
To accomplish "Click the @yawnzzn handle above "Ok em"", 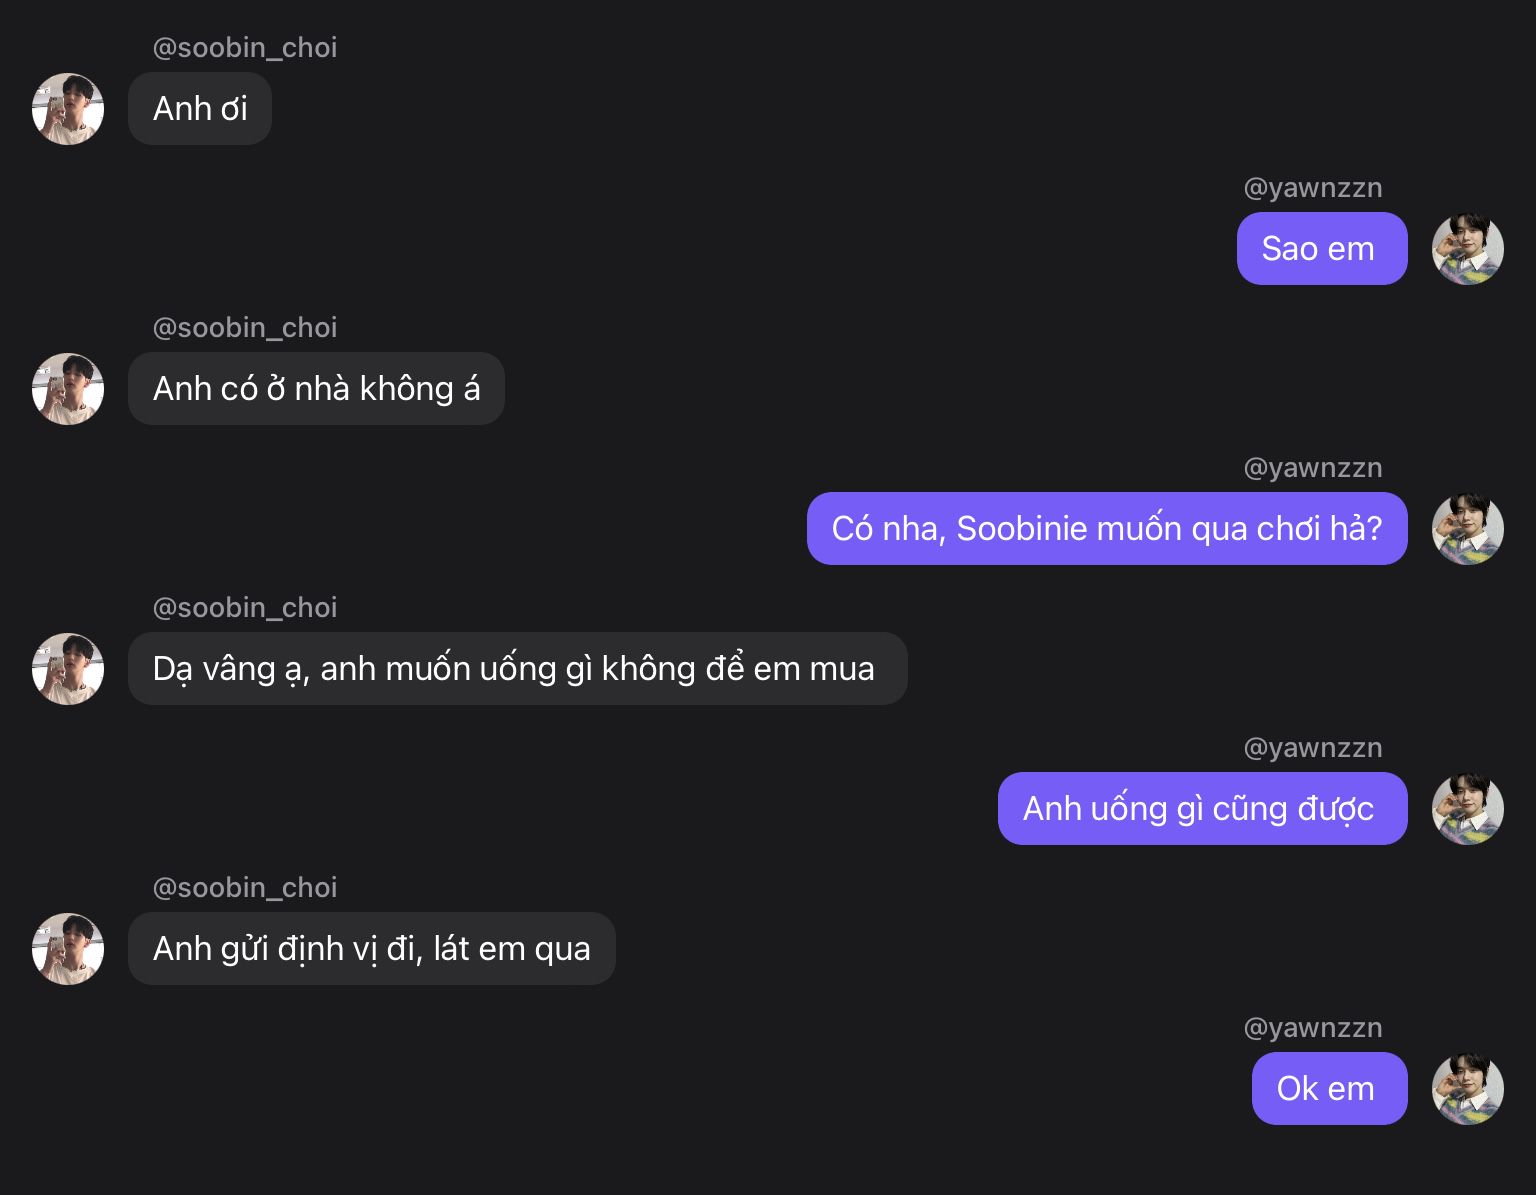I will pos(1312,1028).
